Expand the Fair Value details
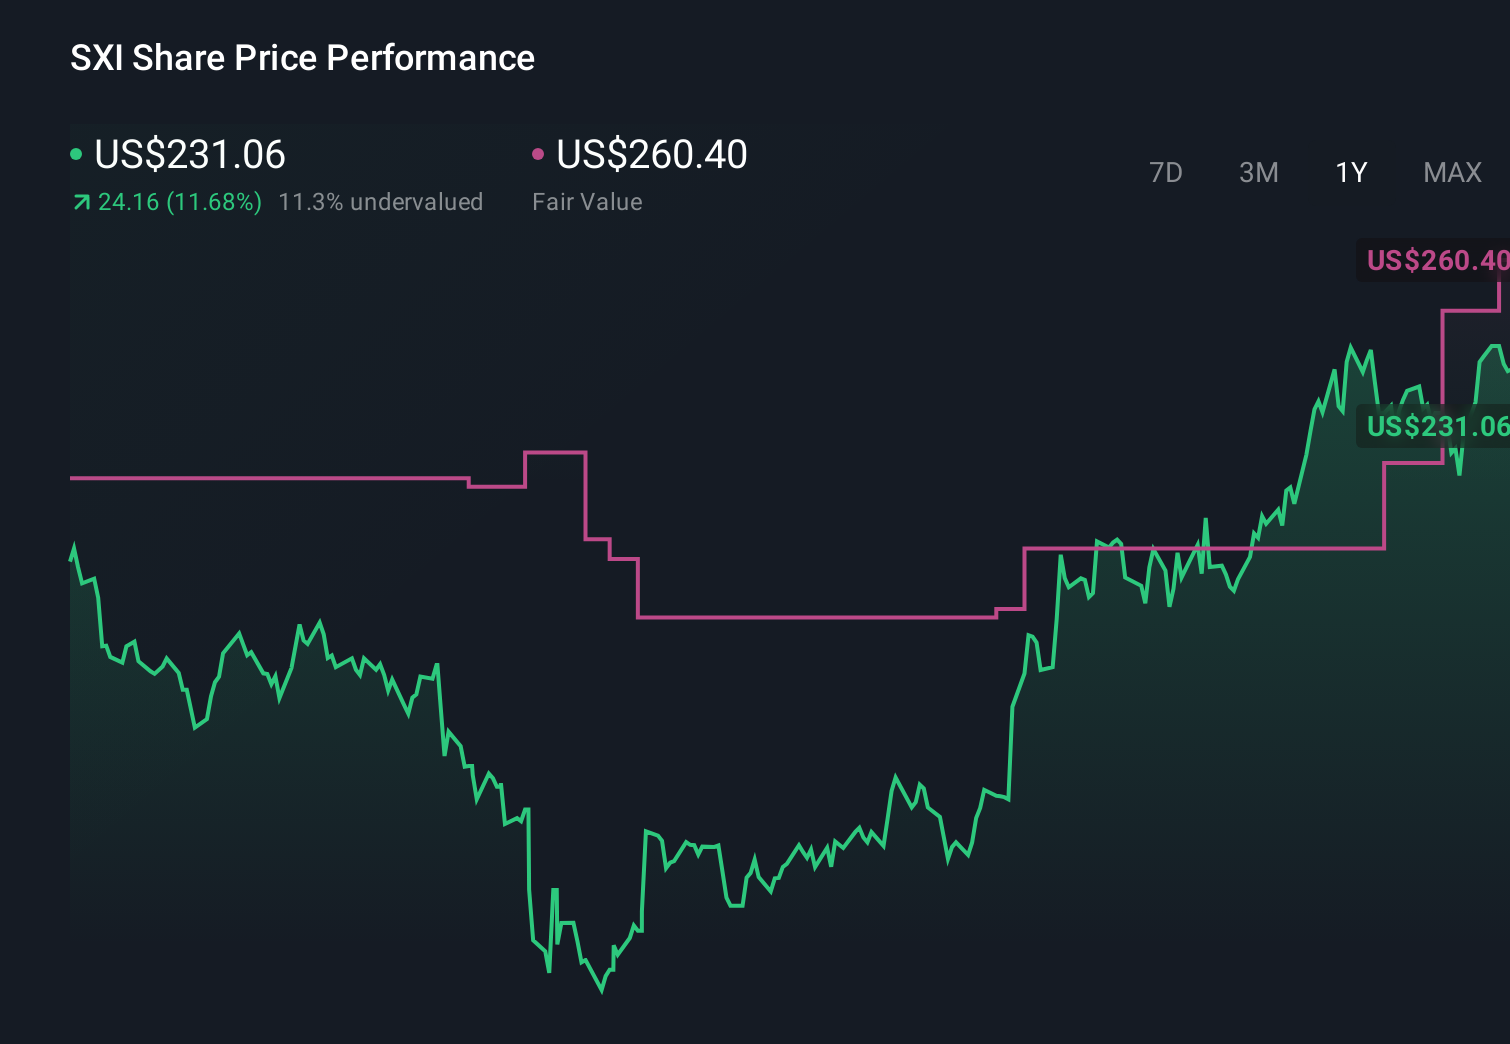Image resolution: width=1510 pixels, height=1044 pixels. pos(651,155)
